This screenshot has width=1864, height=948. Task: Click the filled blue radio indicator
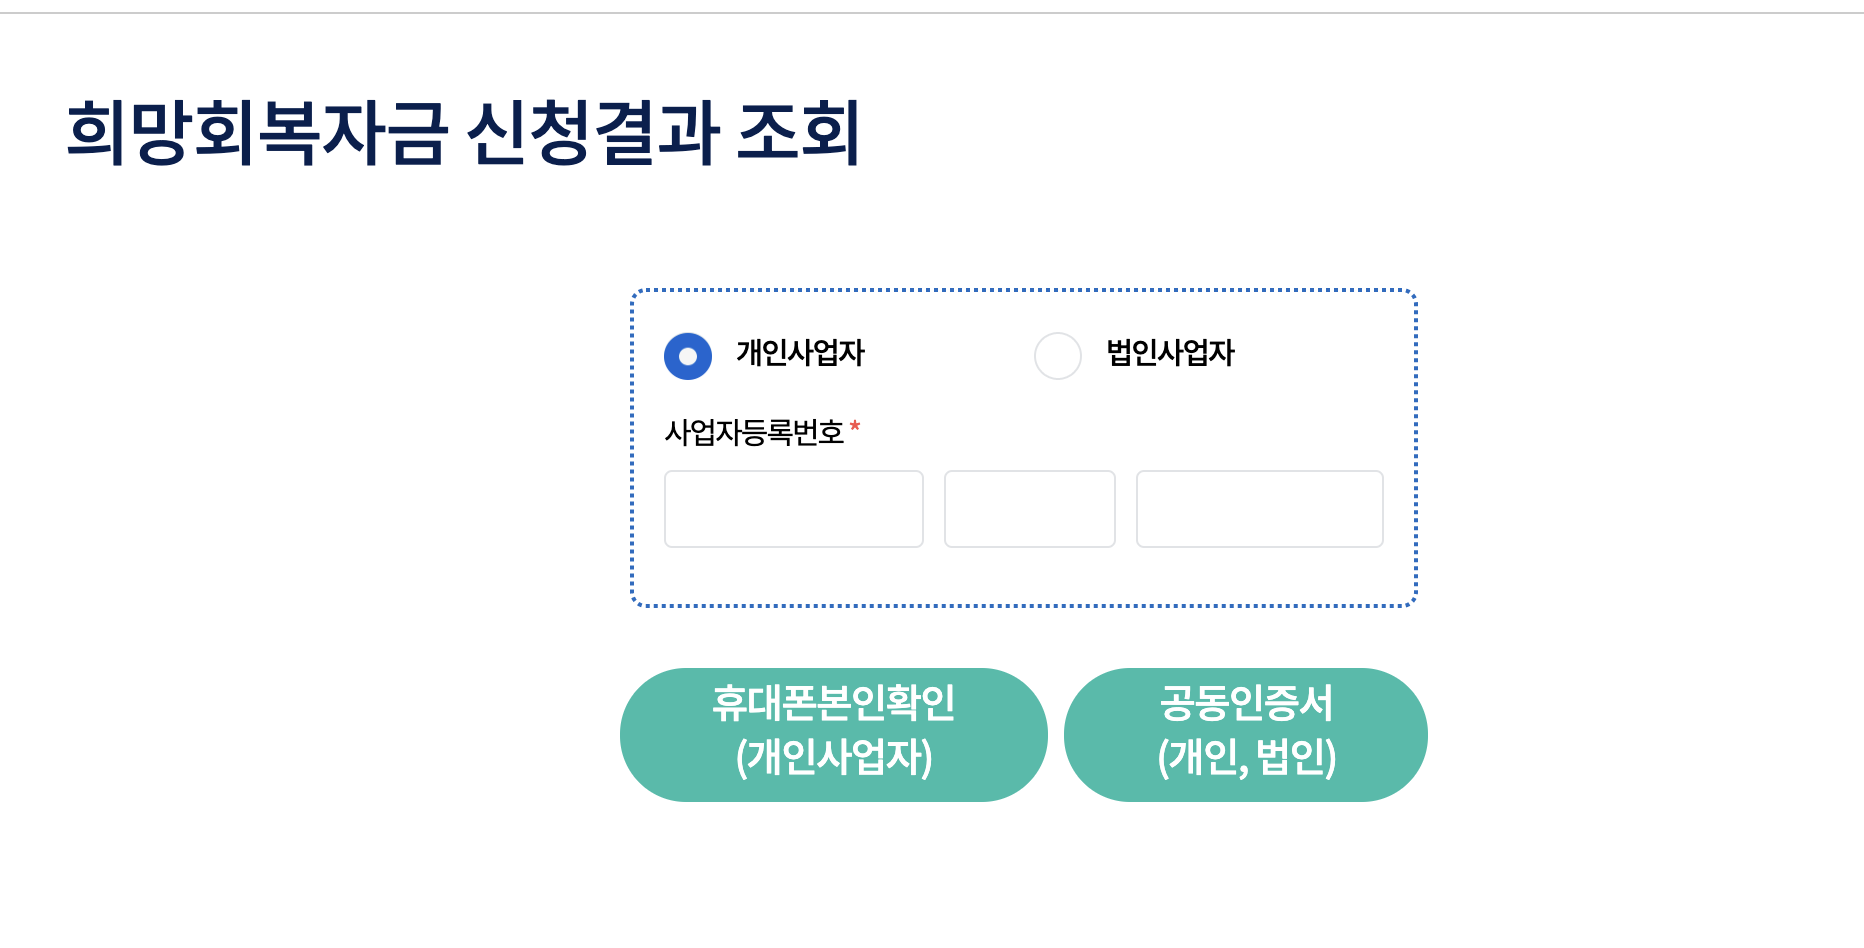click(687, 356)
